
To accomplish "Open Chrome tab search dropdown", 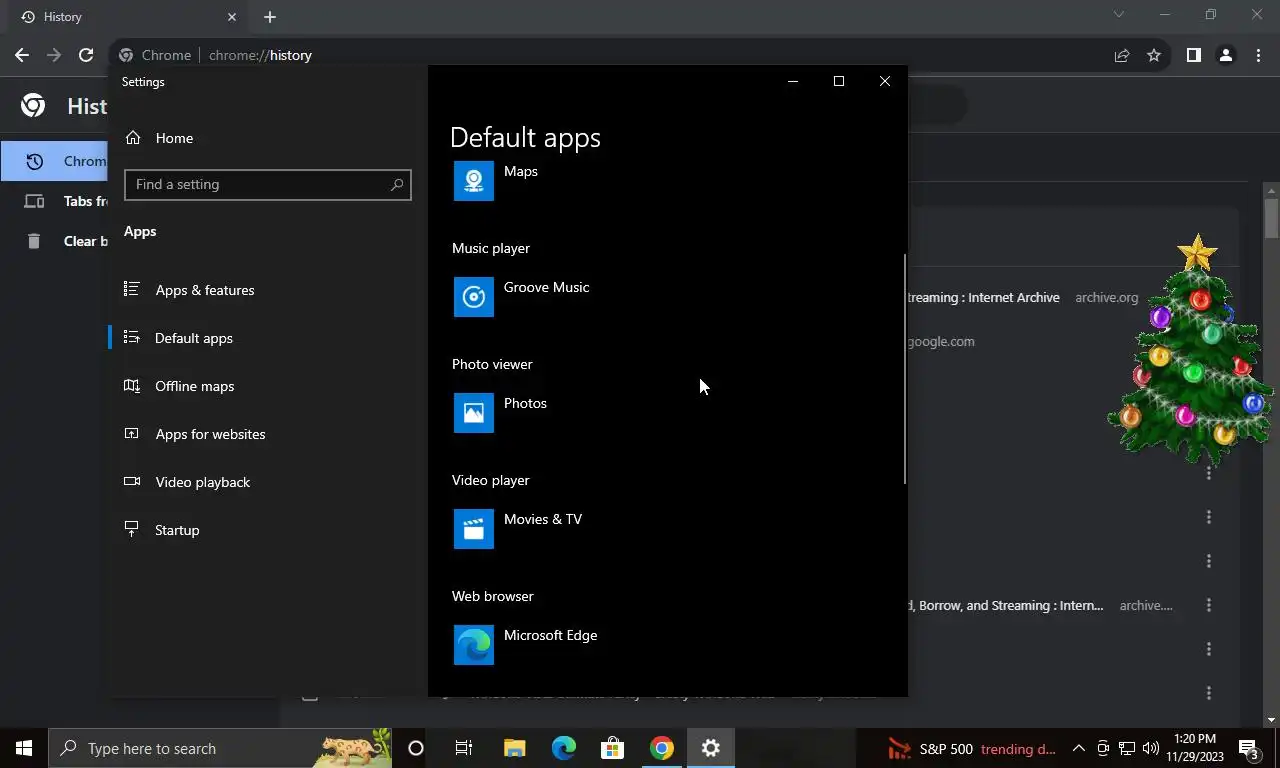I will [x=1119, y=14].
